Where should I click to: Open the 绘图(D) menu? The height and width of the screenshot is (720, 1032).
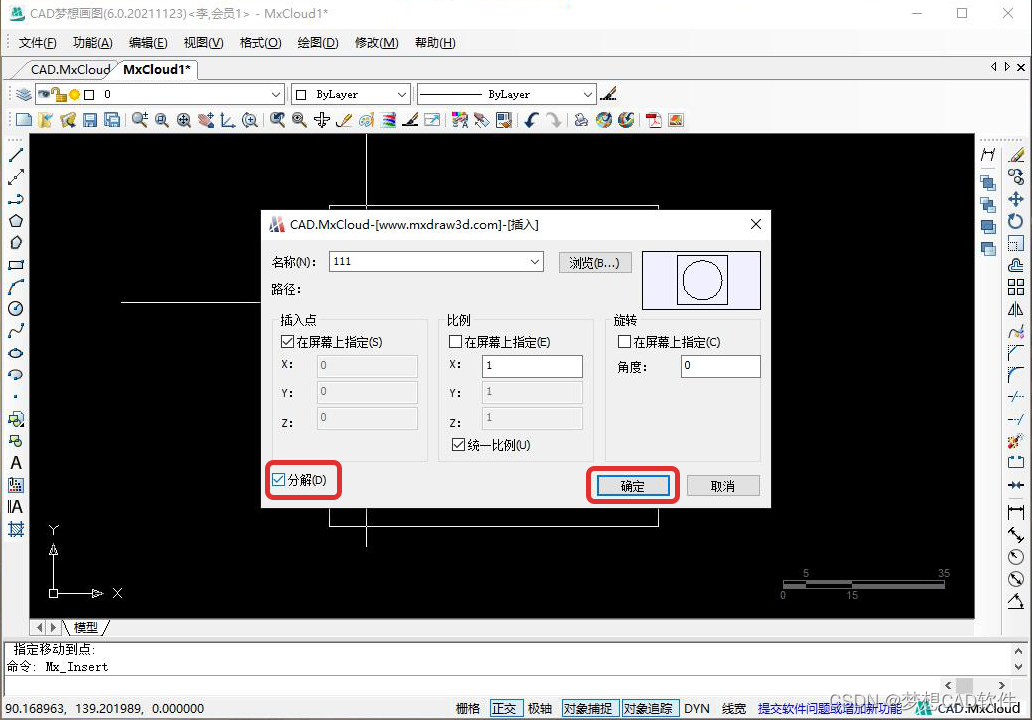click(318, 43)
